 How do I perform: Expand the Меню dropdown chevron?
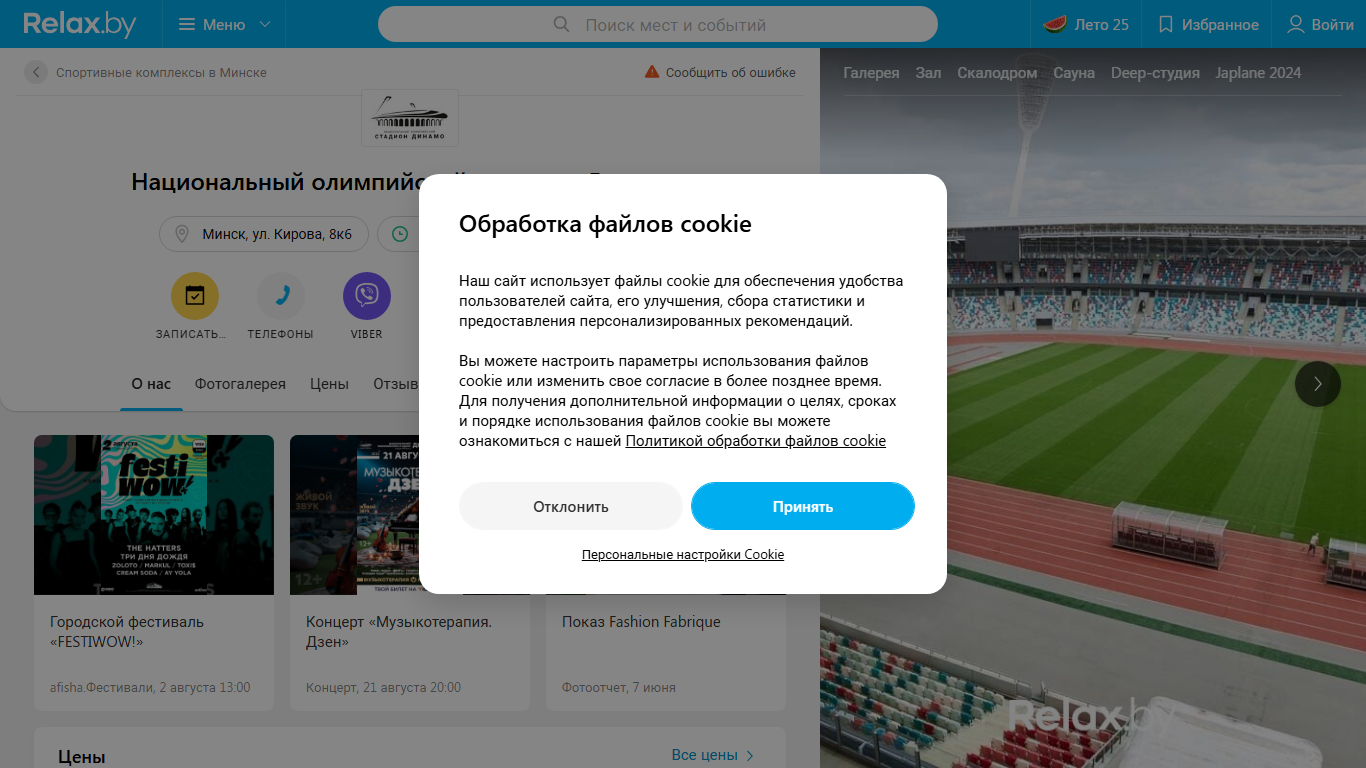[265, 24]
